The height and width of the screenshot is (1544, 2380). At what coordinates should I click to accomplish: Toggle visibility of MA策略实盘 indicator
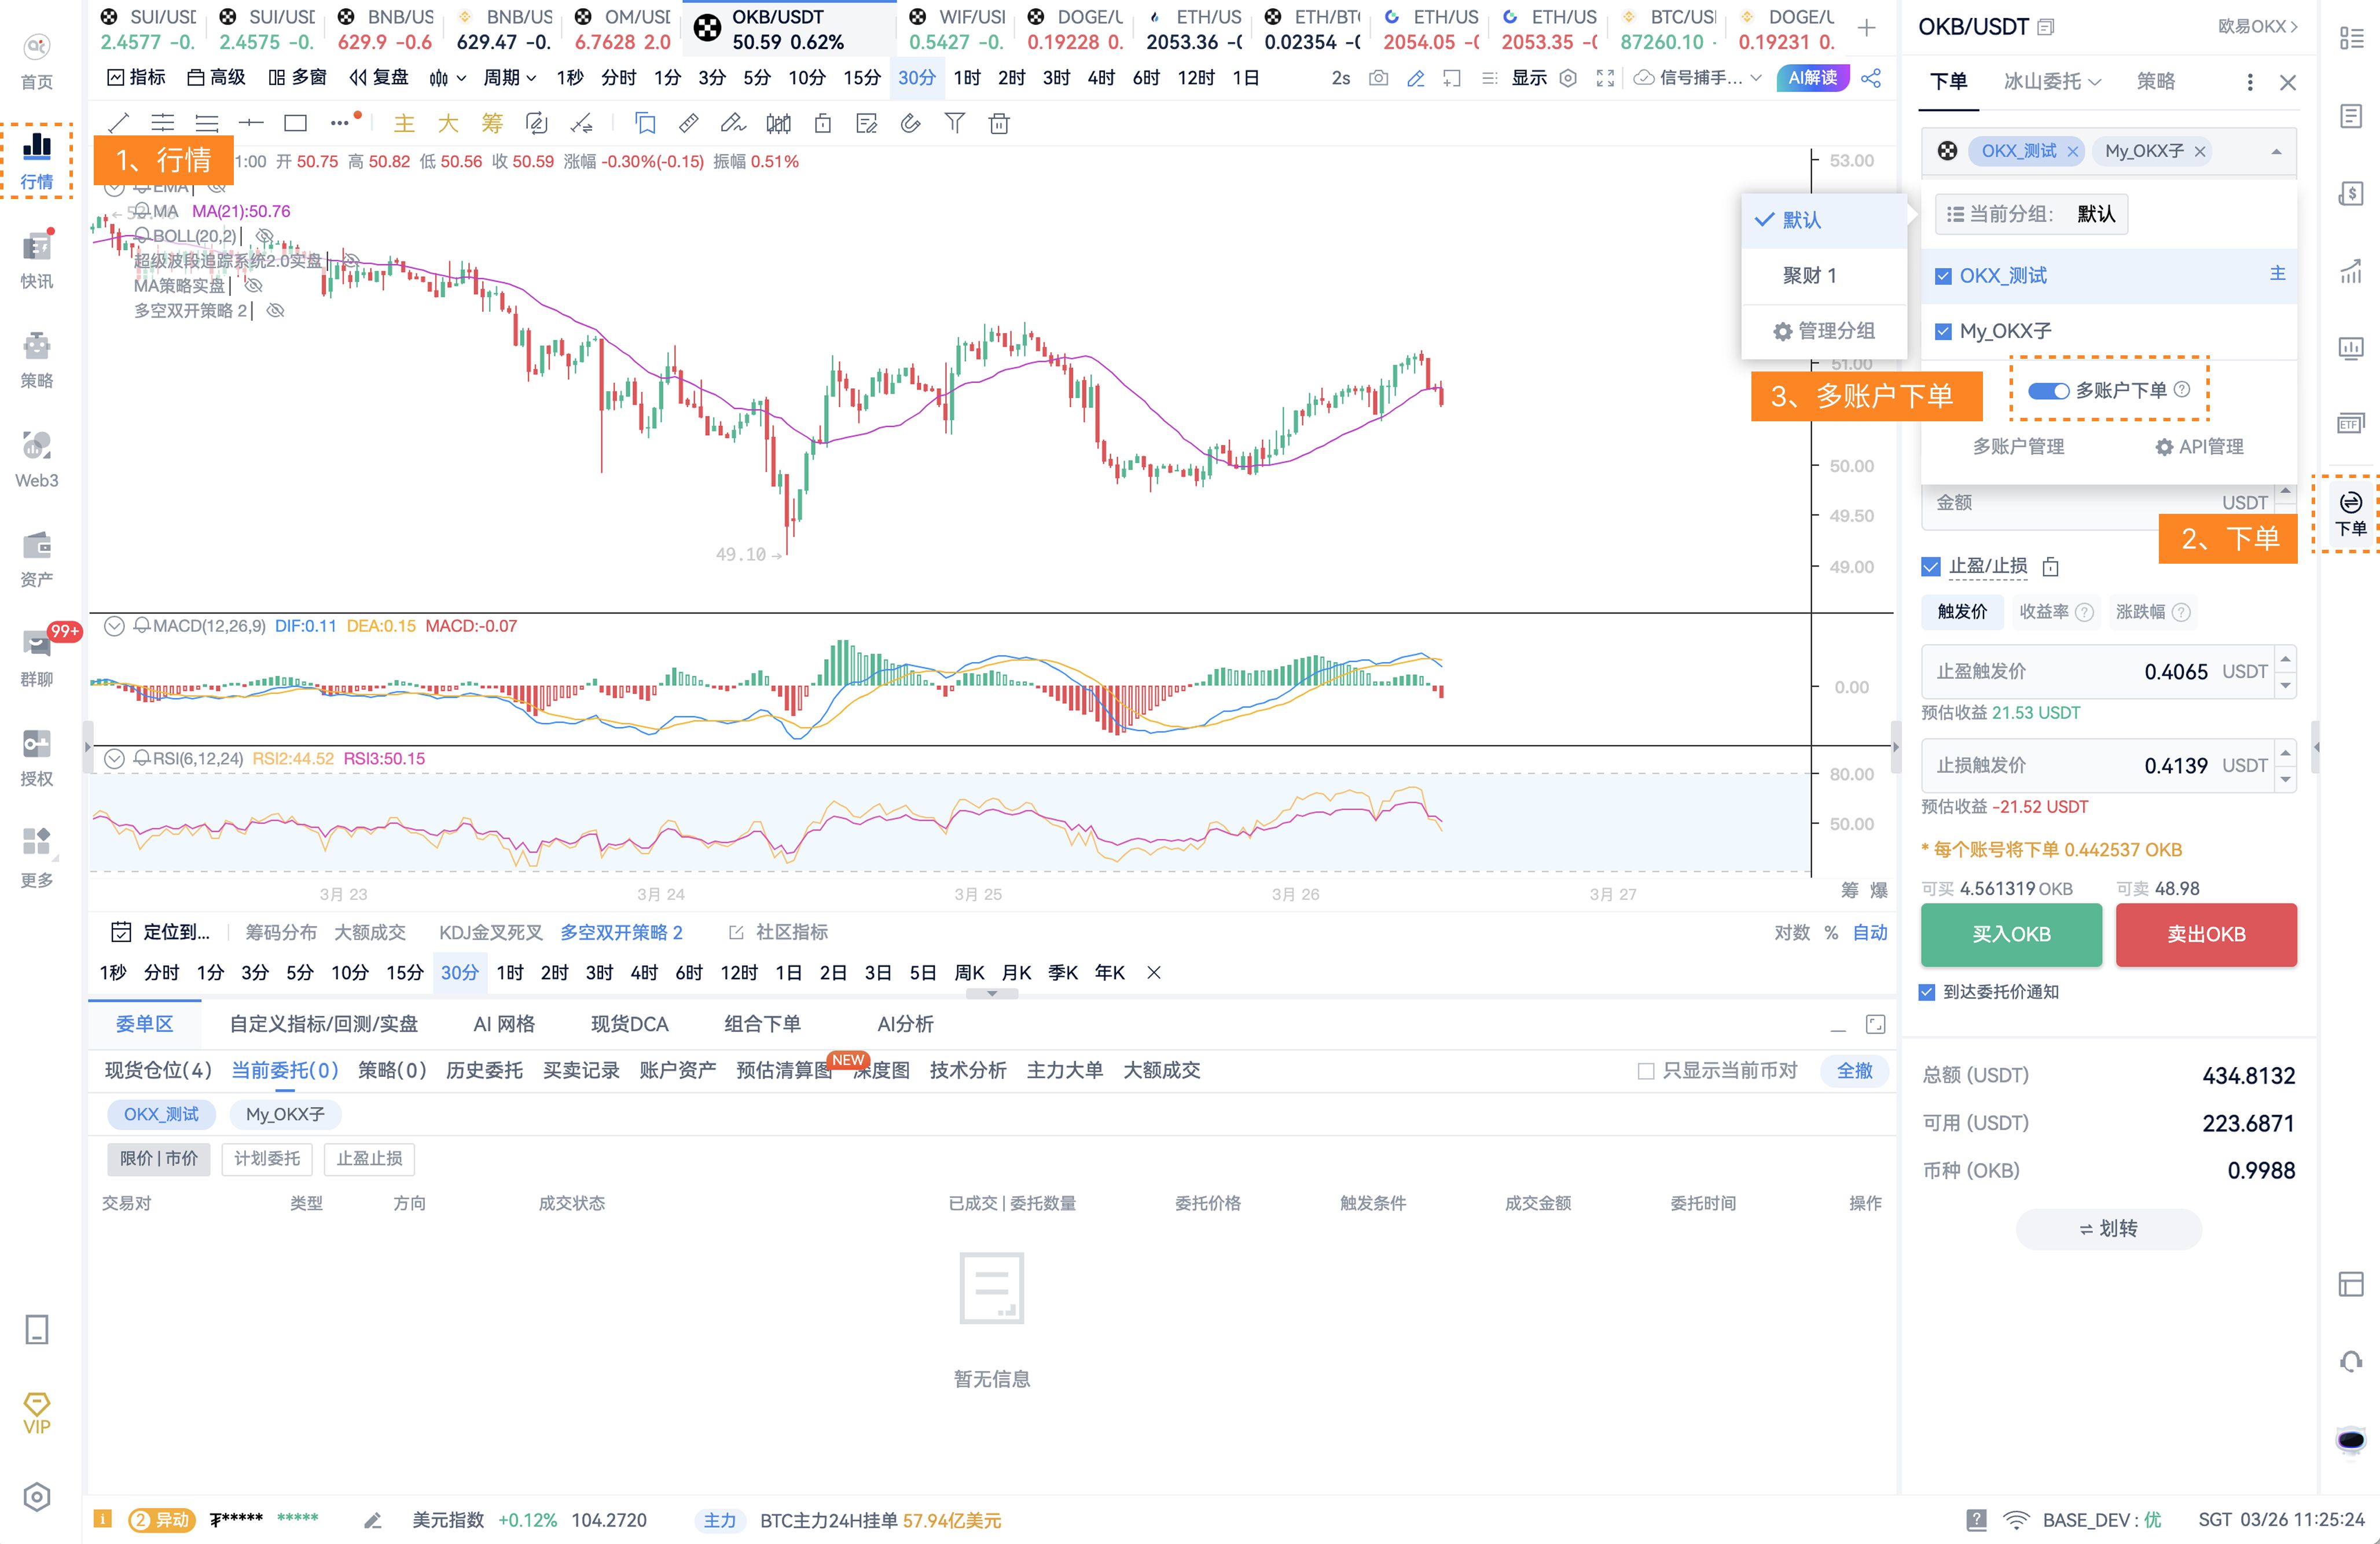click(254, 285)
